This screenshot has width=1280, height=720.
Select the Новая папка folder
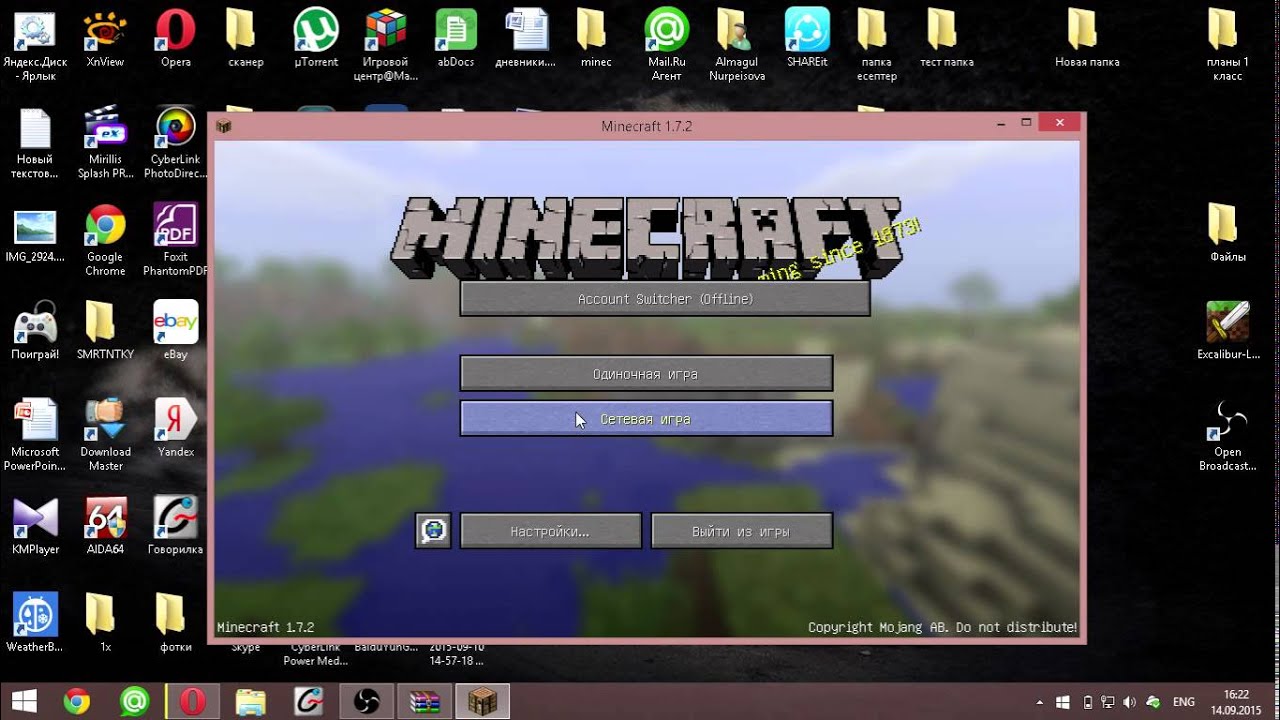[1087, 38]
